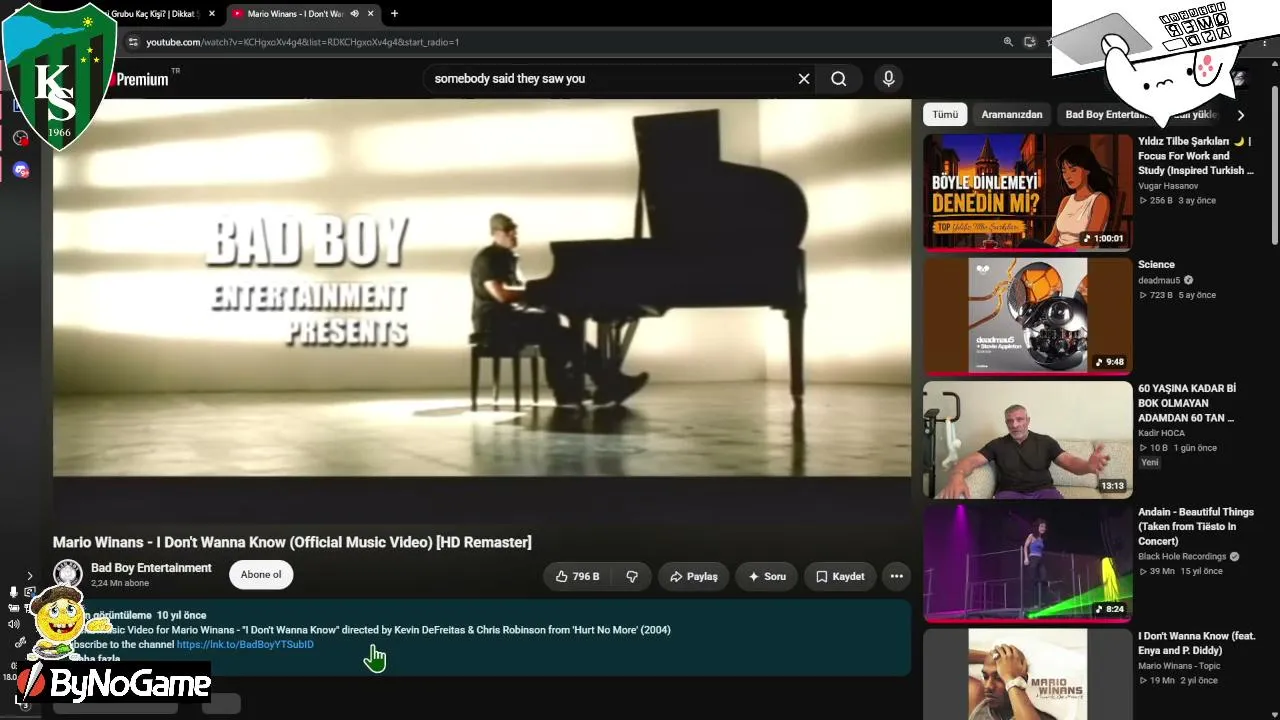Screen dimensions: 1280x720
Task: Open the Yıldız Tilbe Şarkıları video thumbnail
Action: click(x=1027, y=192)
